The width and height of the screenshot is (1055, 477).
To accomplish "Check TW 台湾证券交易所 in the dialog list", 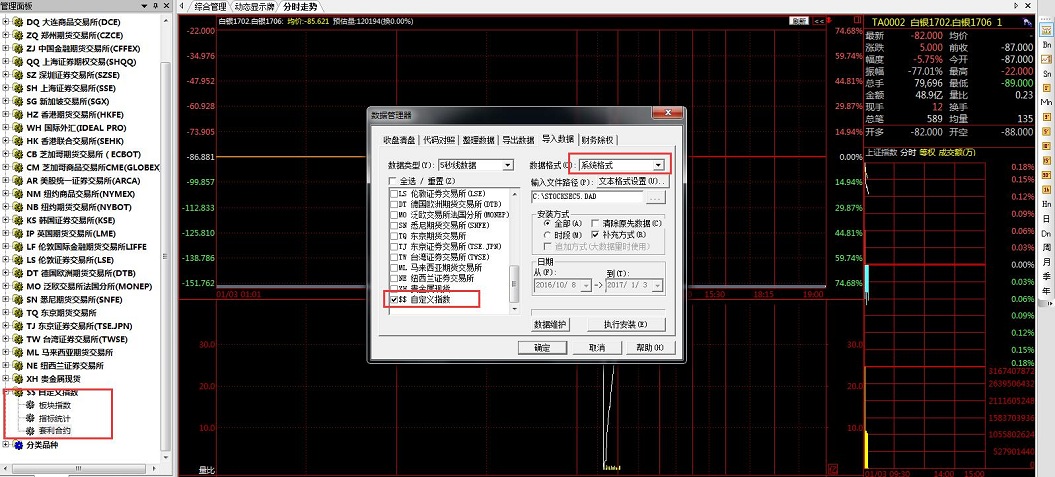I will (394, 257).
